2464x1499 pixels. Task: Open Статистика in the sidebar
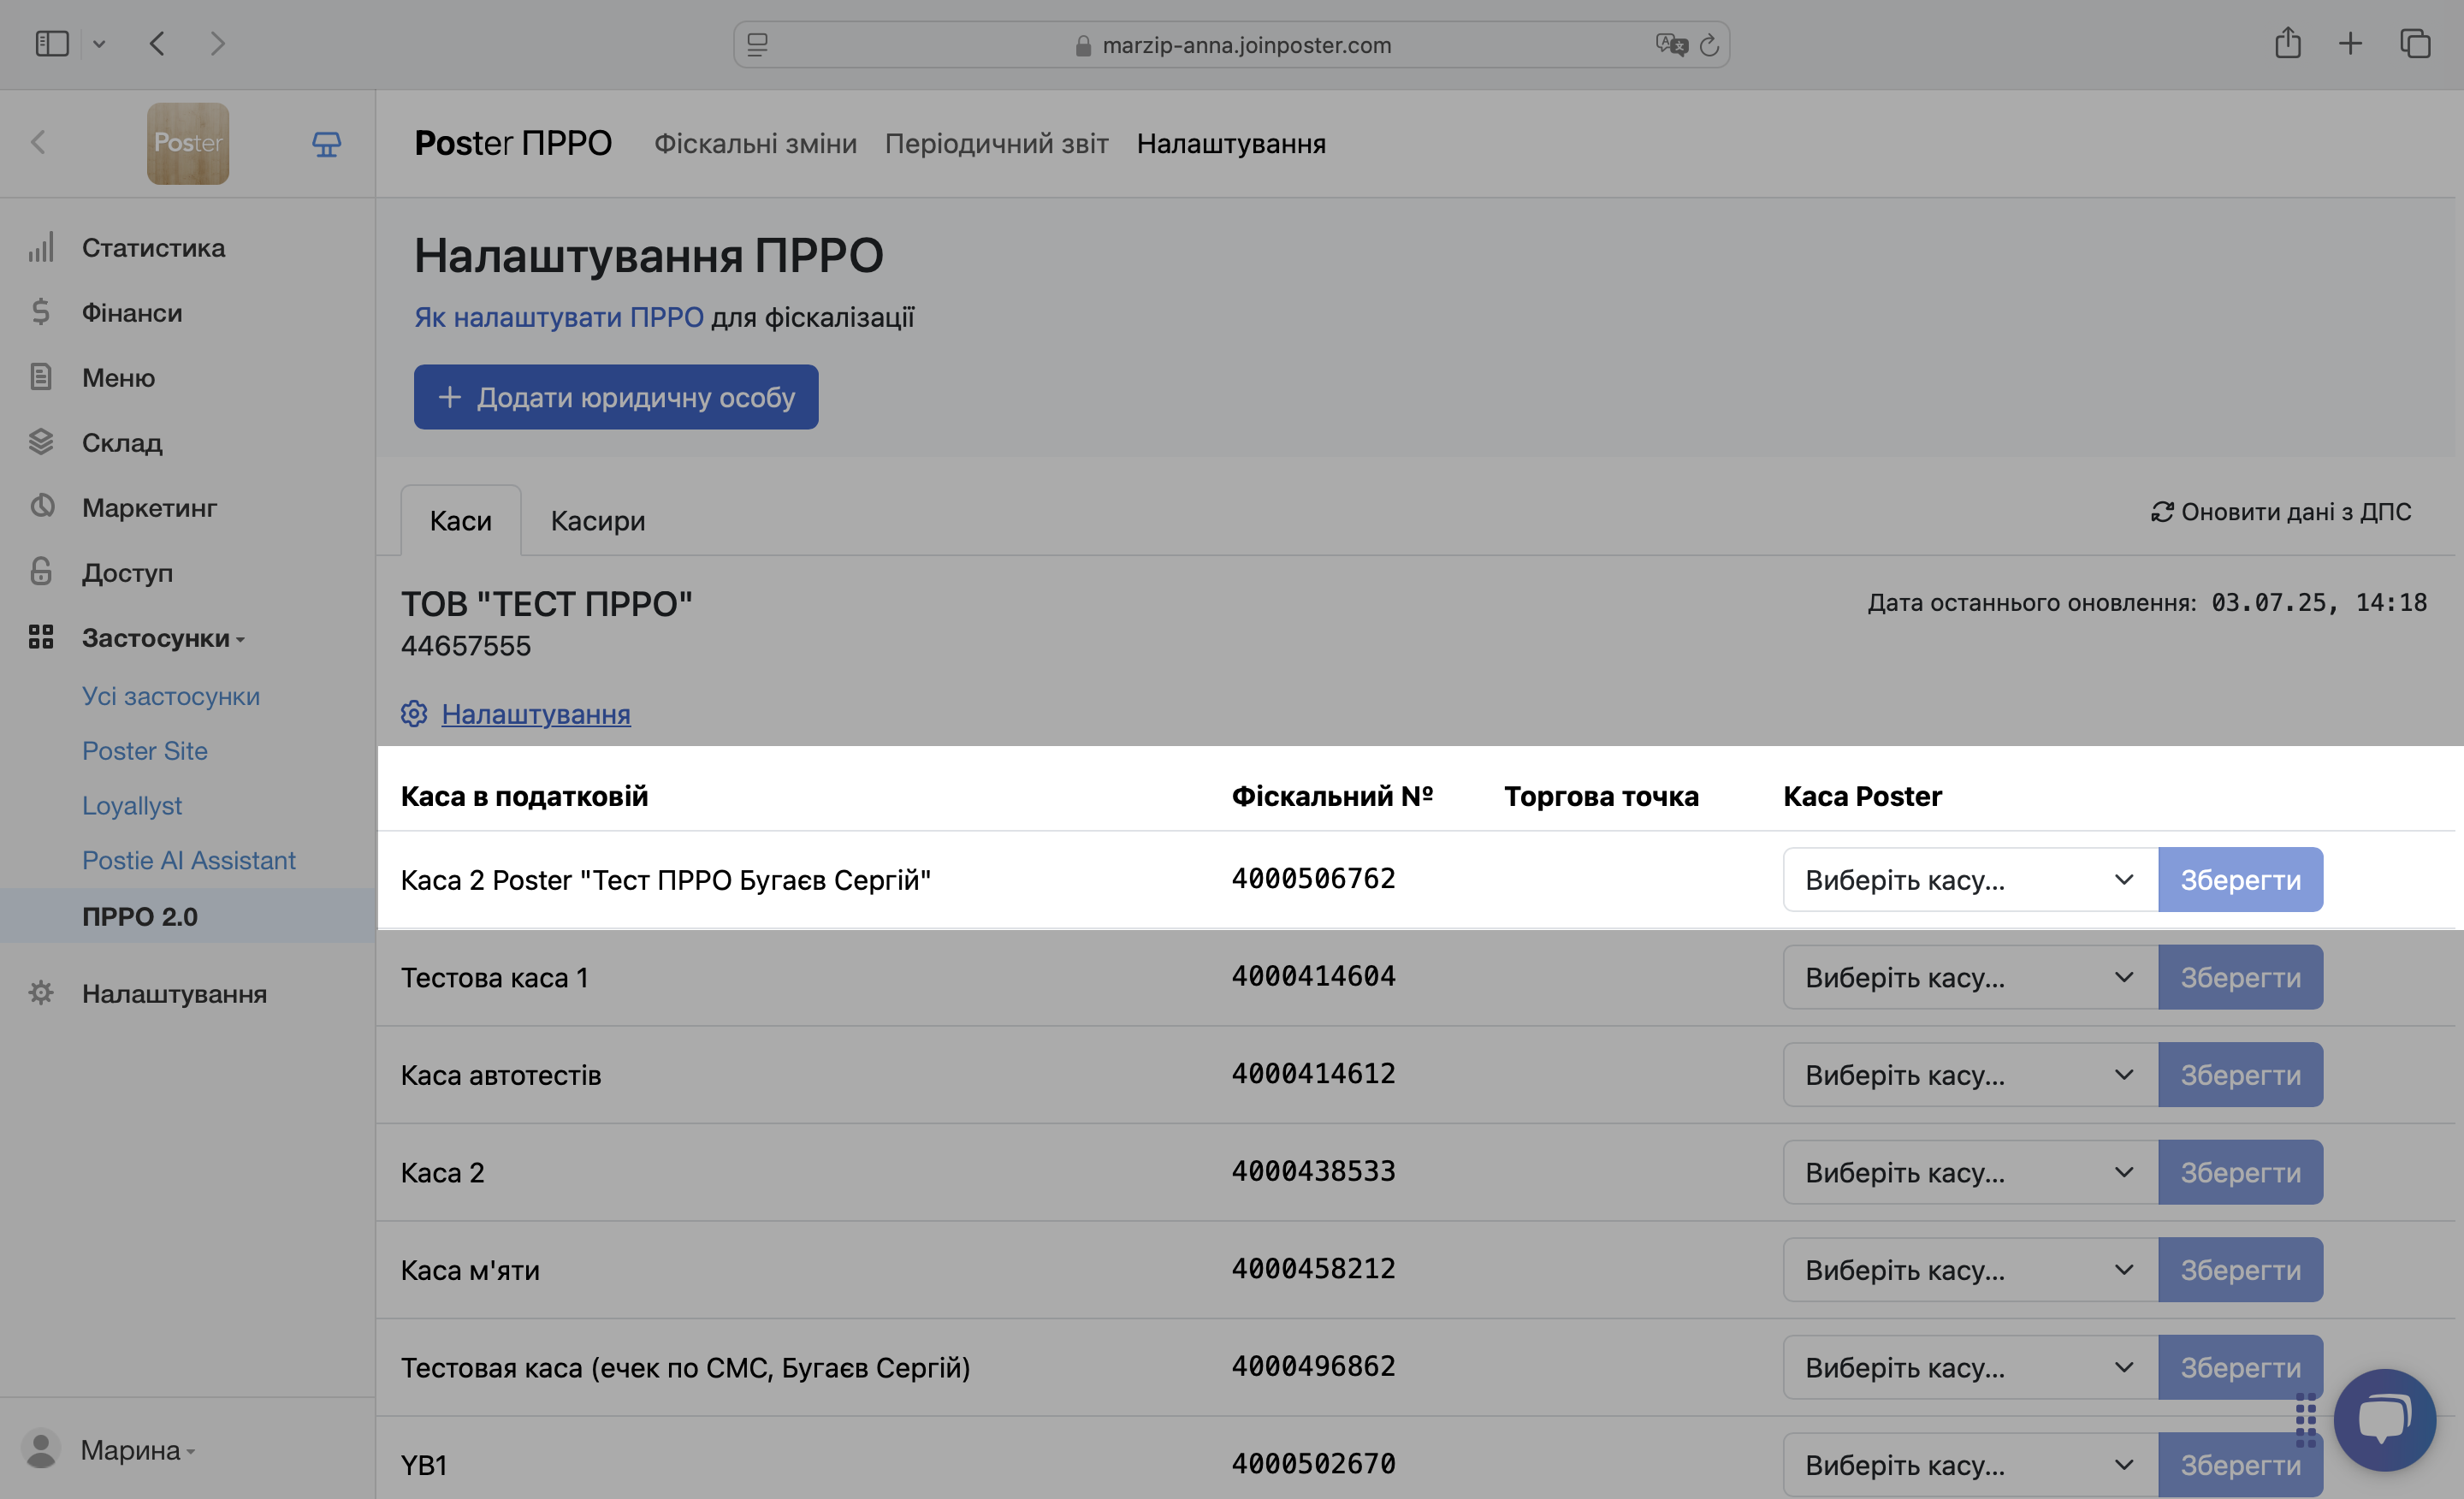[x=153, y=247]
